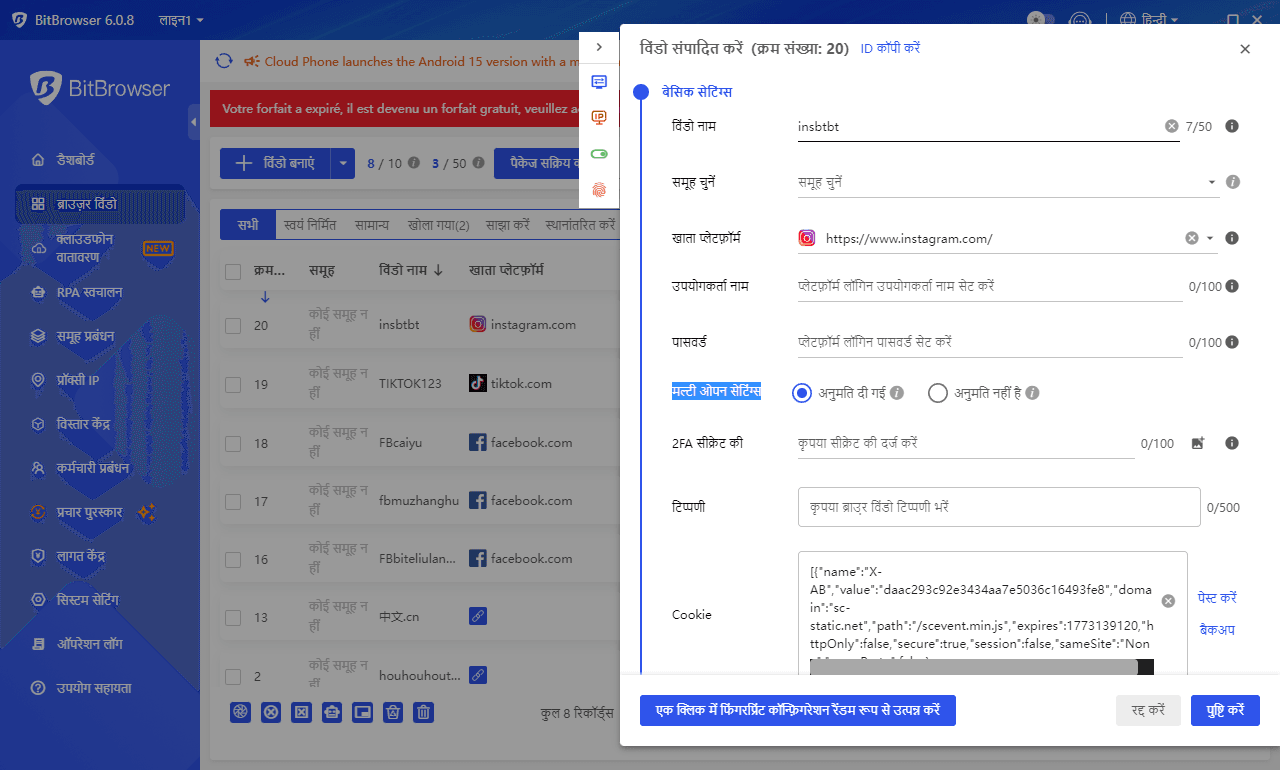Open the लाइन1 dropdown in the title bar

[181, 20]
